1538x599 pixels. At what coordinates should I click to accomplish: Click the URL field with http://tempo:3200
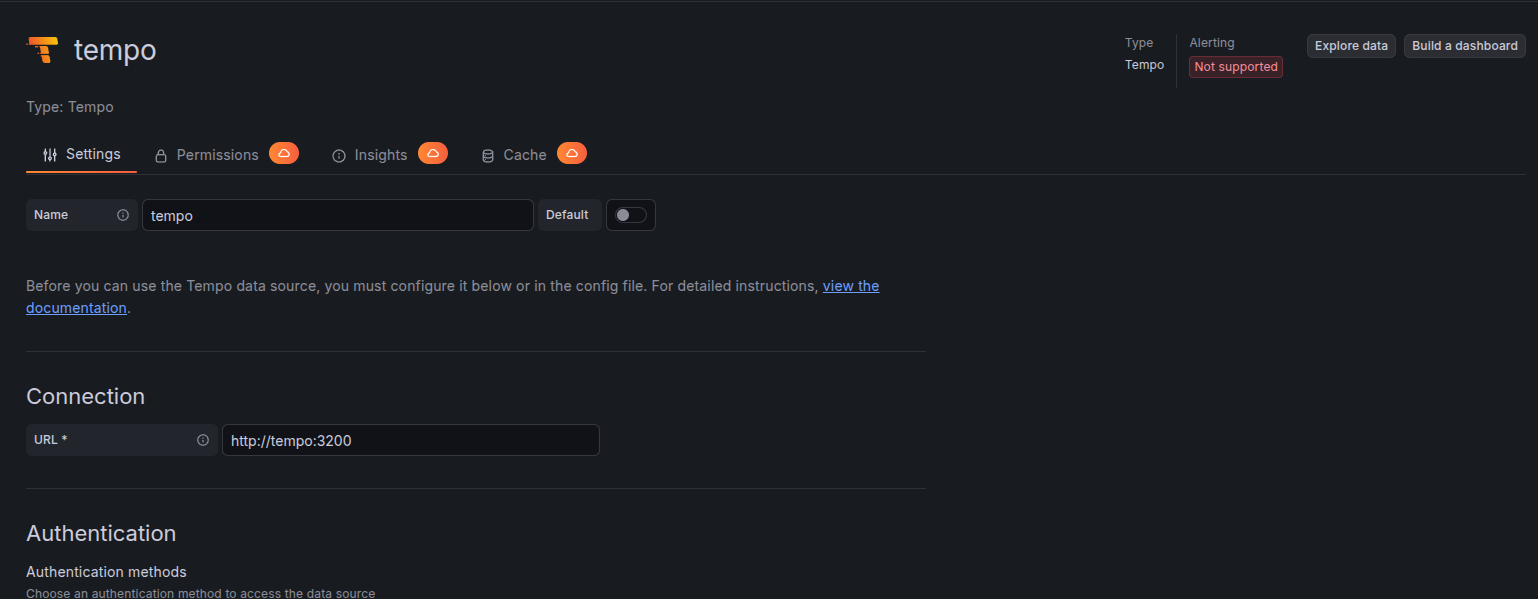point(410,440)
